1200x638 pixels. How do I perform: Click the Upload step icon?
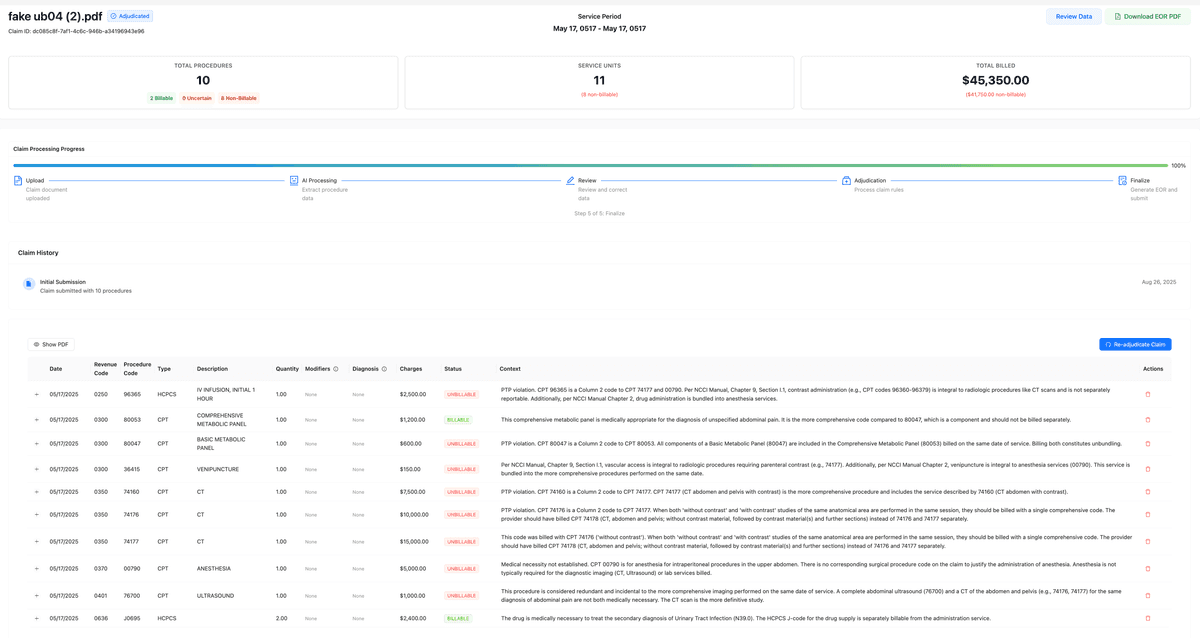click(x=18, y=181)
